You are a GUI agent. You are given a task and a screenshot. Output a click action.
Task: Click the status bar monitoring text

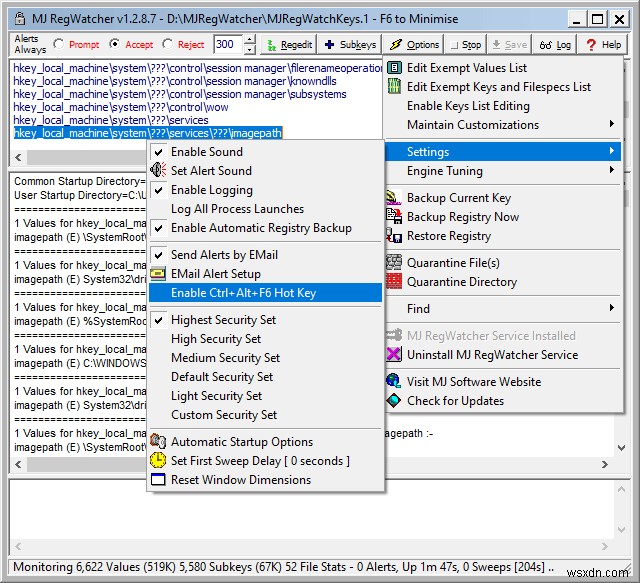tap(284, 567)
